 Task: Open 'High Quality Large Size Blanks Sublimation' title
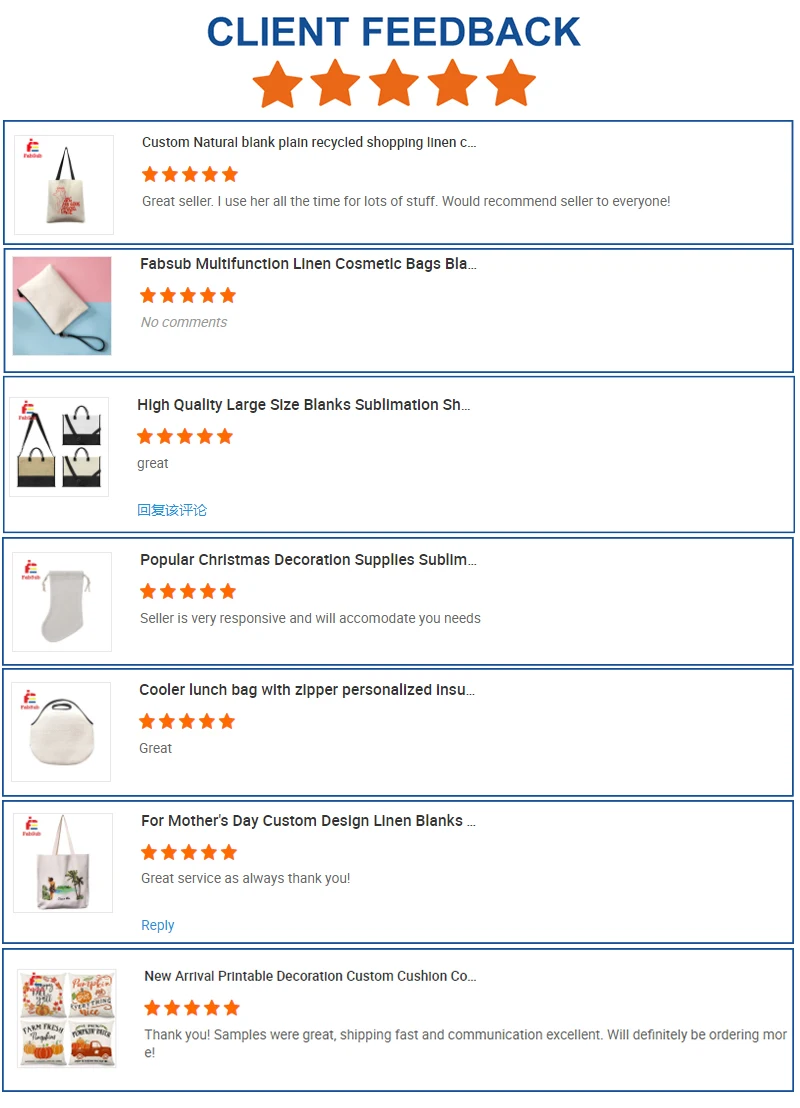303,405
